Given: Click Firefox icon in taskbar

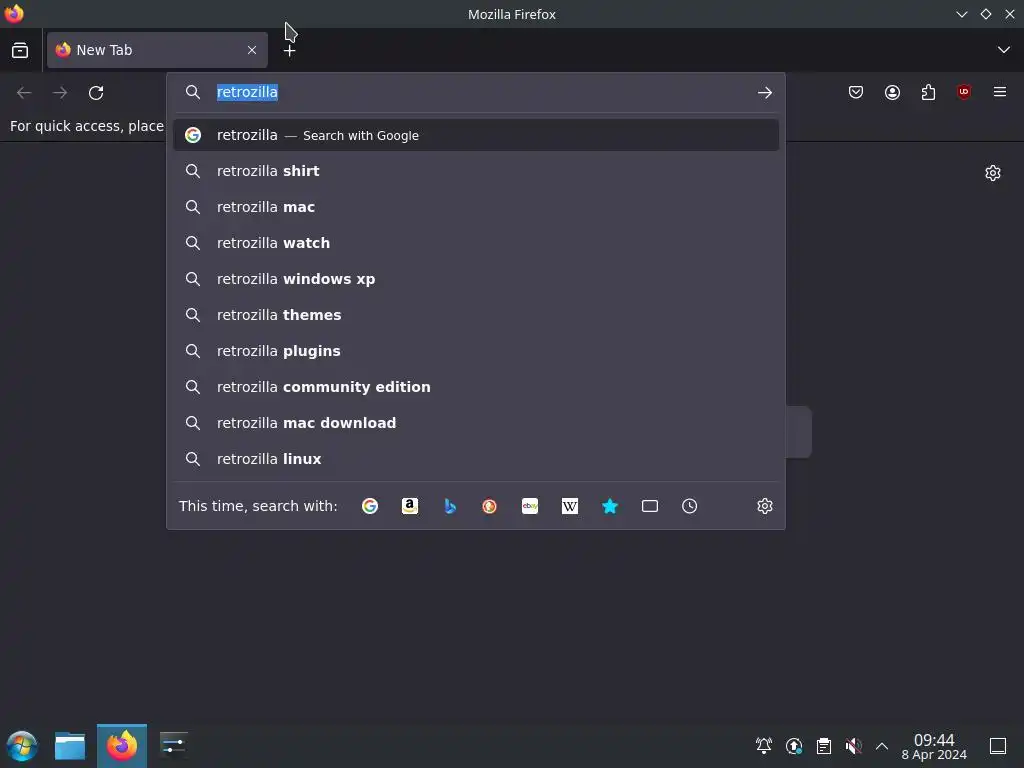Looking at the screenshot, I should [122, 746].
